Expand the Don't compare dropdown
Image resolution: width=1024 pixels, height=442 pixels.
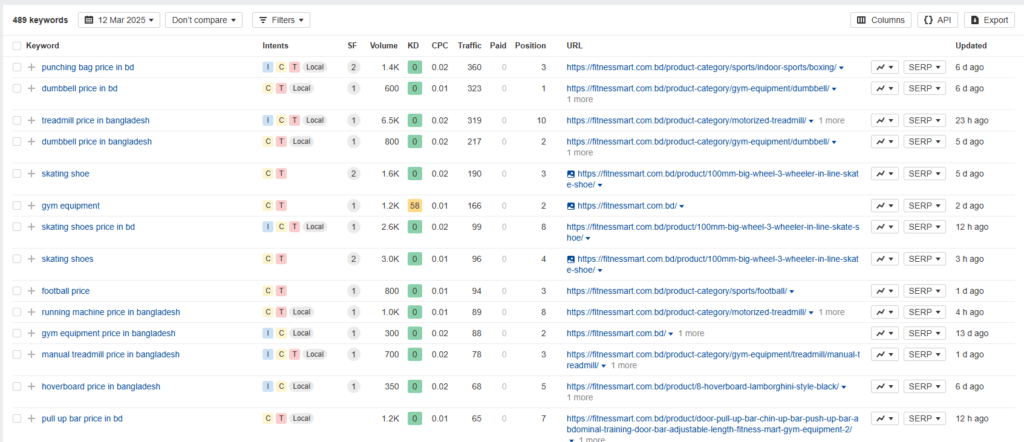tap(204, 20)
